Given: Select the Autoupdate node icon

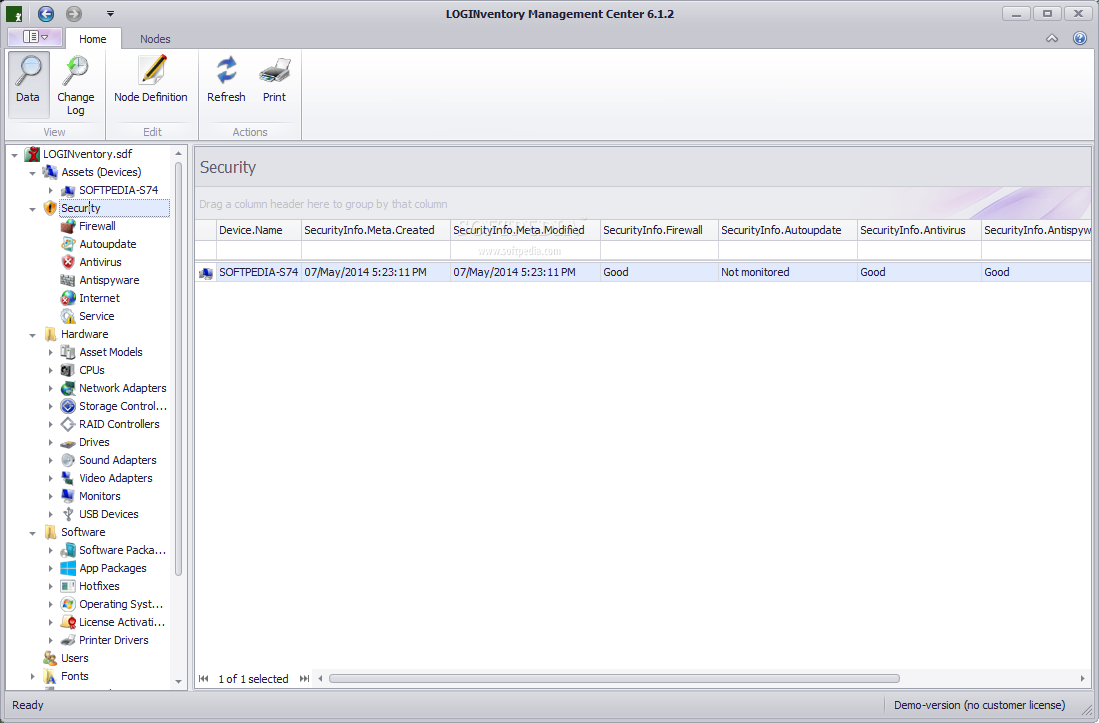Looking at the screenshot, I should click(68, 244).
